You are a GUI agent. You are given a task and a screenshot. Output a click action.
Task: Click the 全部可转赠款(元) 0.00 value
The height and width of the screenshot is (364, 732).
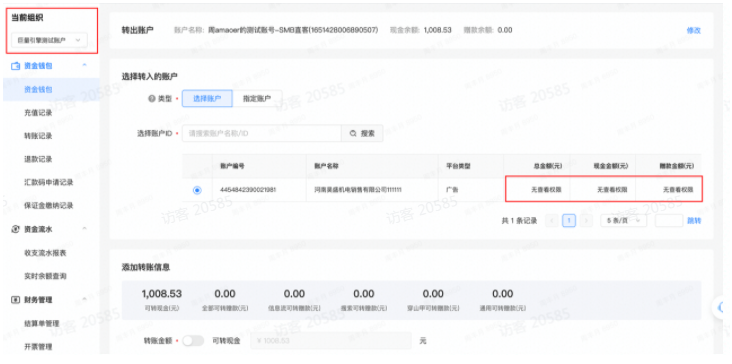click(x=225, y=294)
